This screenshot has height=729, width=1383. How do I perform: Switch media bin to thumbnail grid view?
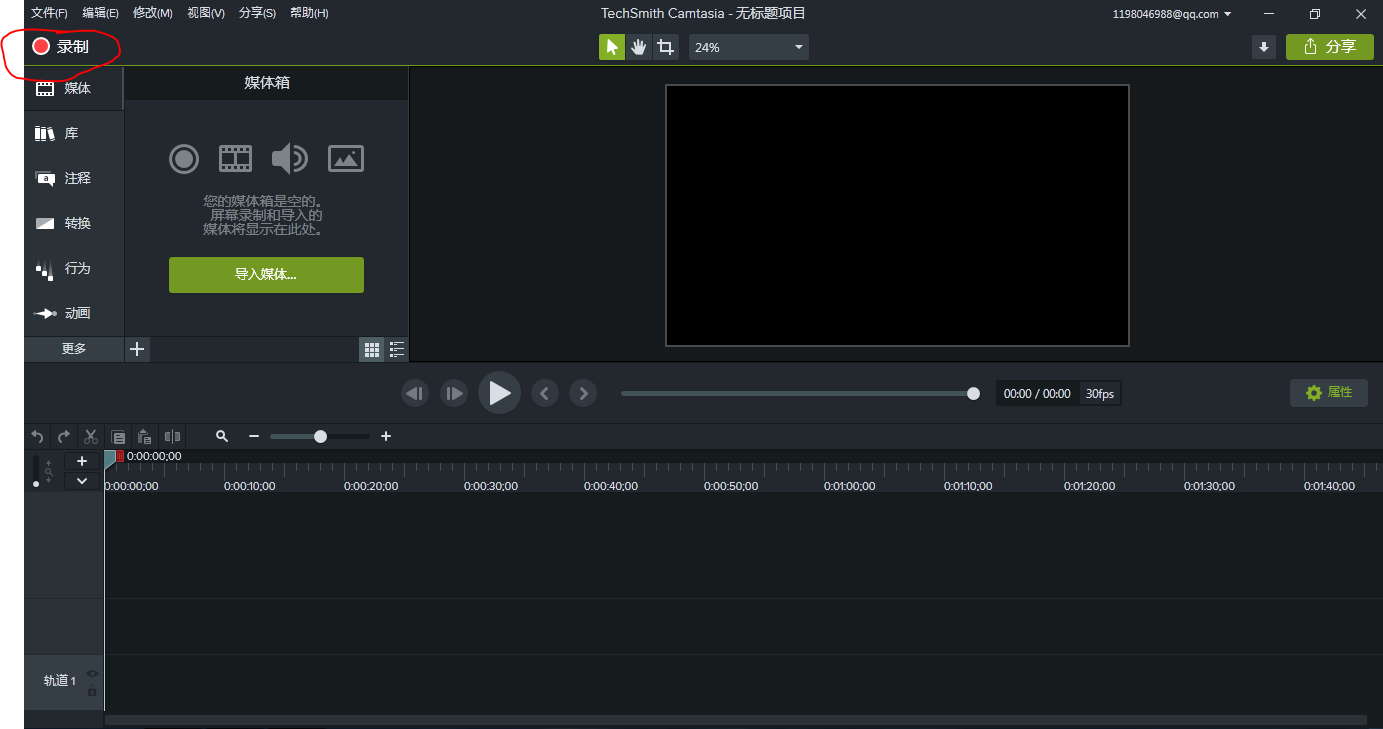(372, 349)
